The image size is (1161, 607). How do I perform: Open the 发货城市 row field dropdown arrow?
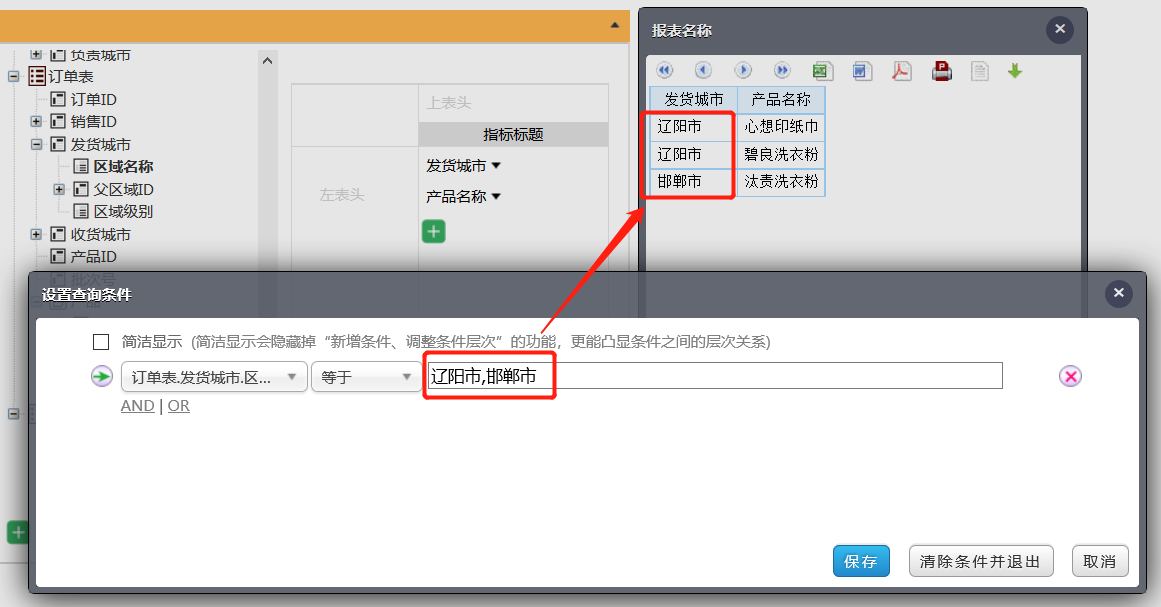496,166
